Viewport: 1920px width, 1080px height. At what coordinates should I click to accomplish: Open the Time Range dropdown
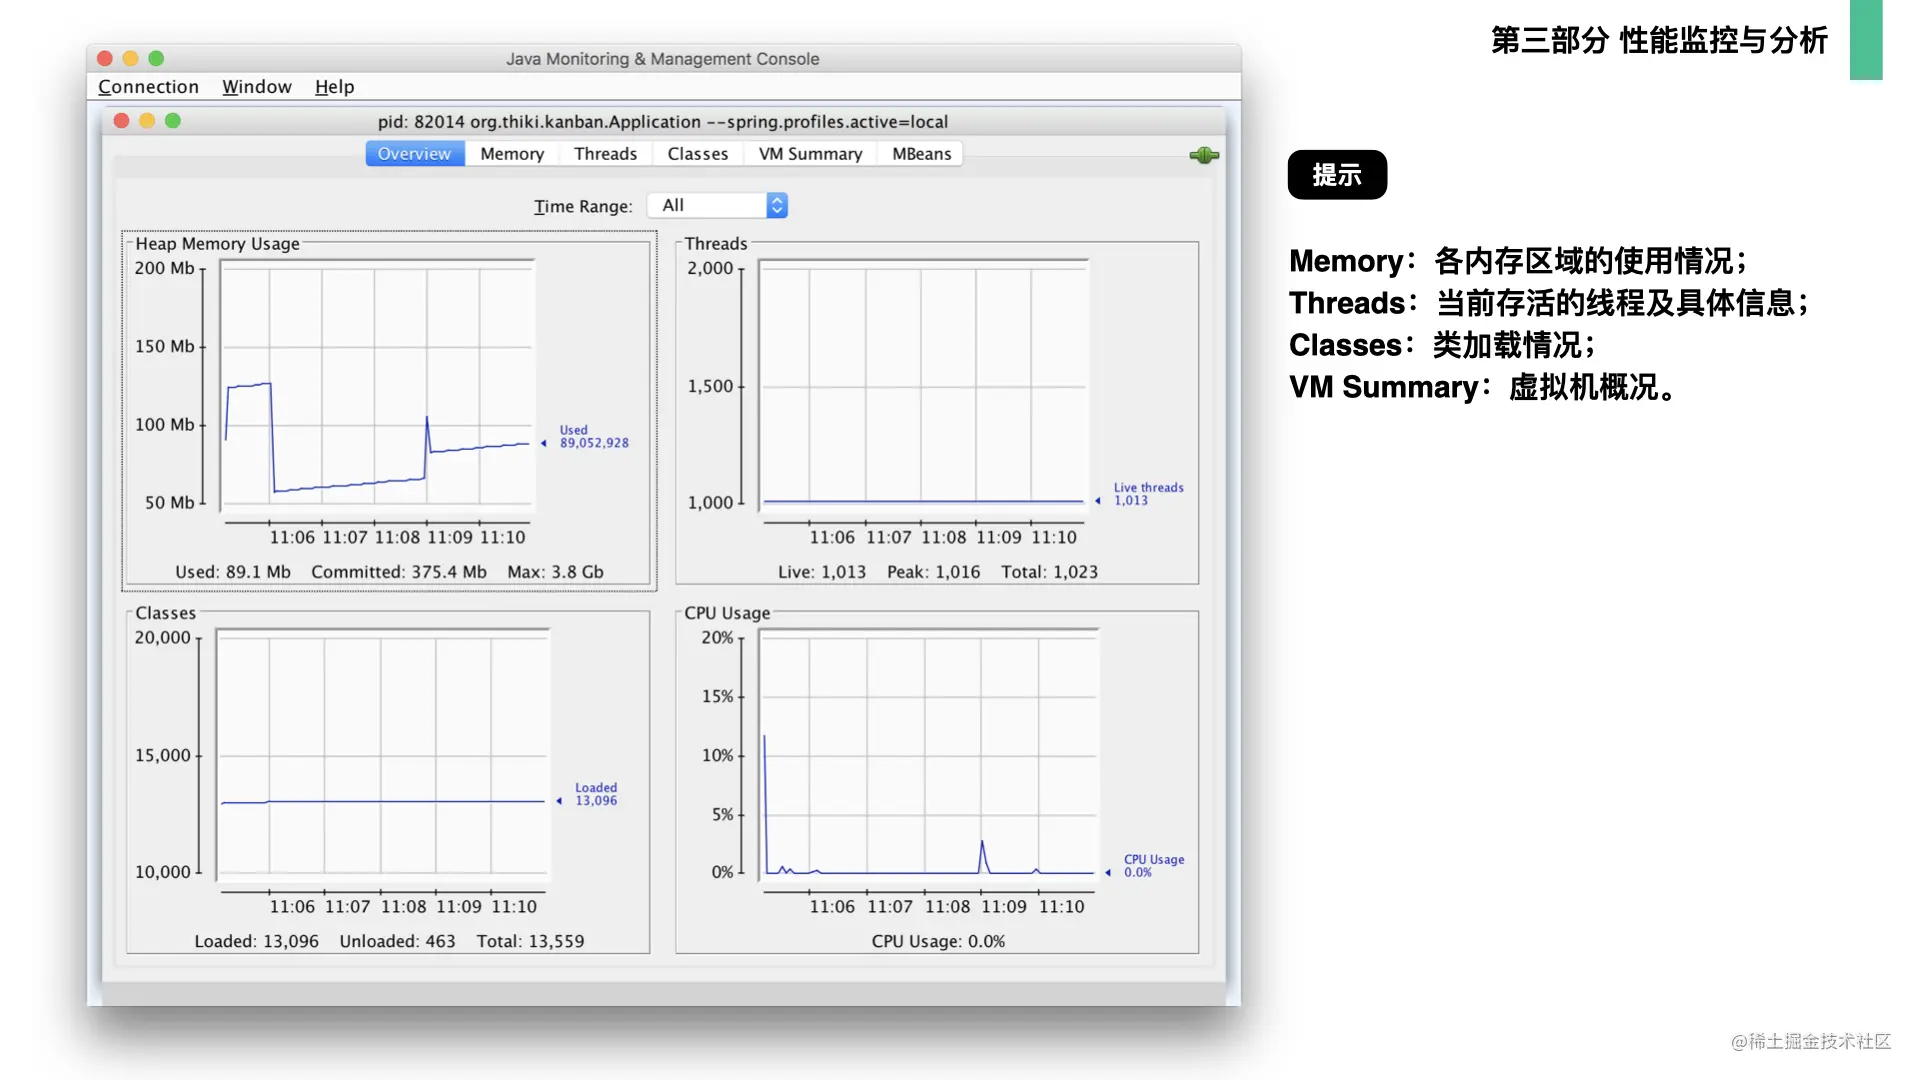pos(718,206)
